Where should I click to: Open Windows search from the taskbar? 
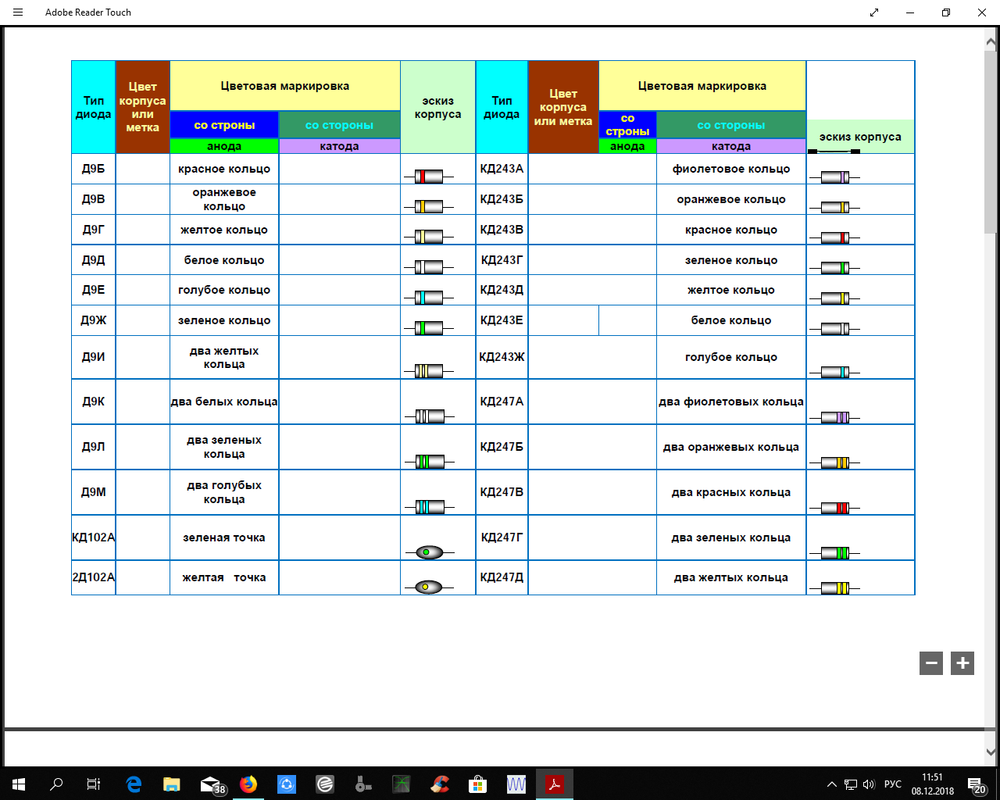pos(56,784)
